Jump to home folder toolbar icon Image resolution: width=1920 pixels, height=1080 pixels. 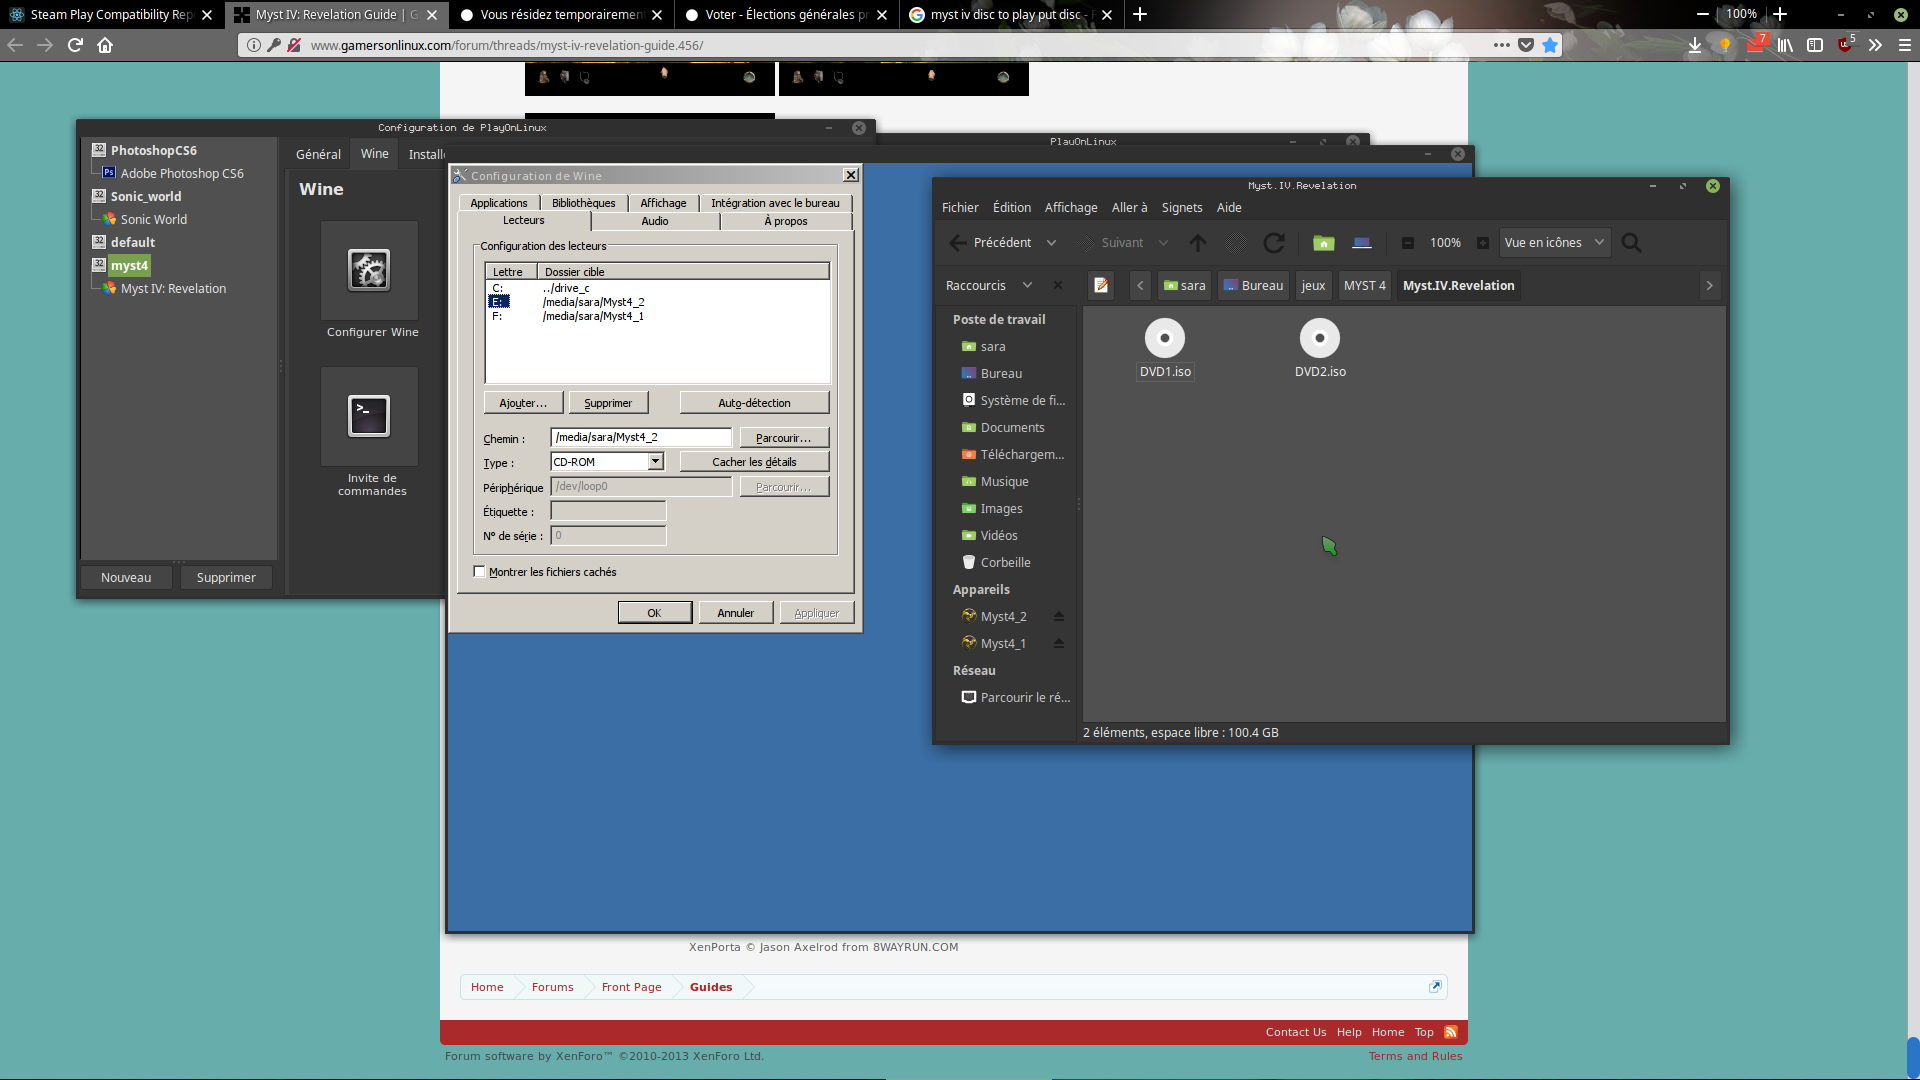(x=1324, y=243)
